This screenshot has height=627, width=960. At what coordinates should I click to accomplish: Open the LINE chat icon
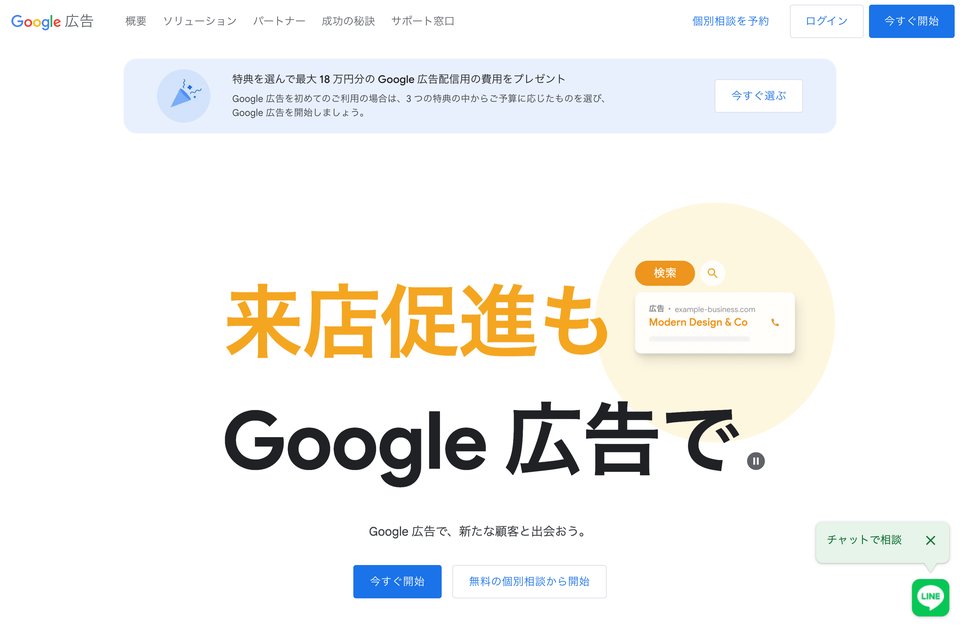click(x=930, y=597)
